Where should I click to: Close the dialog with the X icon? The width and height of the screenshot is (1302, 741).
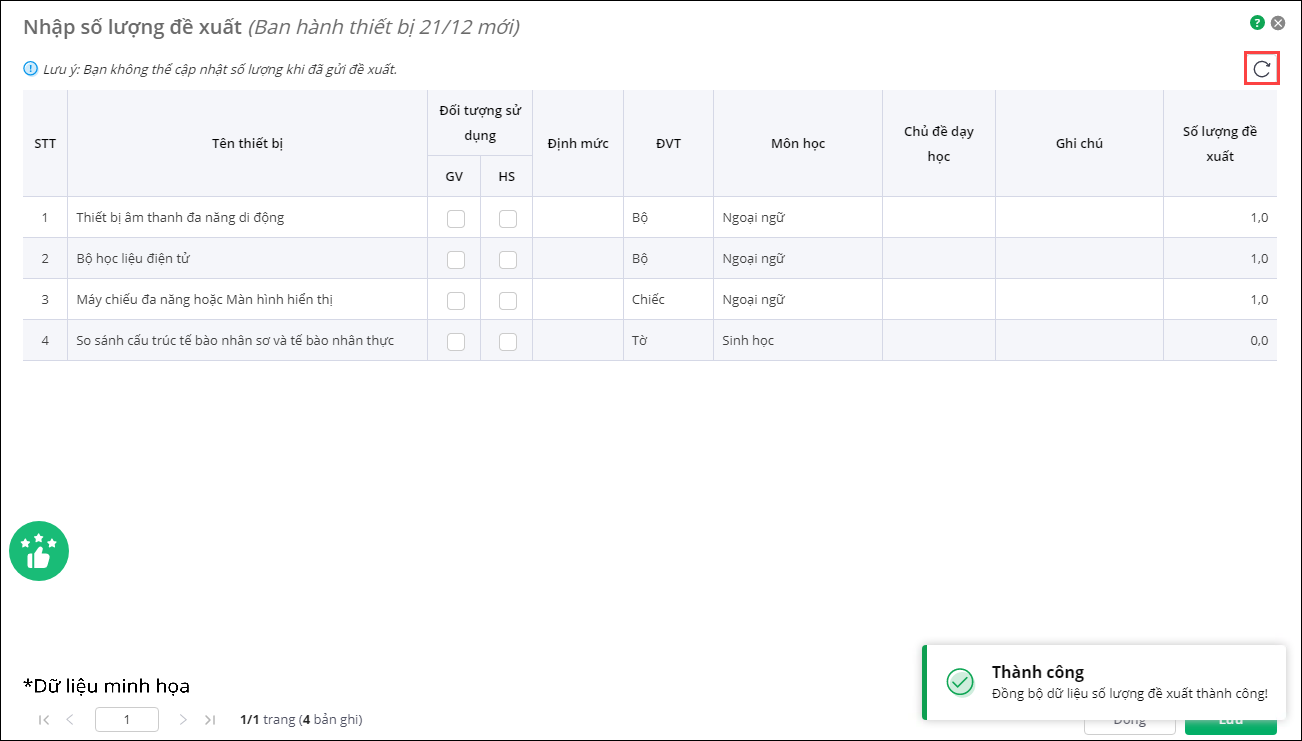1278,23
